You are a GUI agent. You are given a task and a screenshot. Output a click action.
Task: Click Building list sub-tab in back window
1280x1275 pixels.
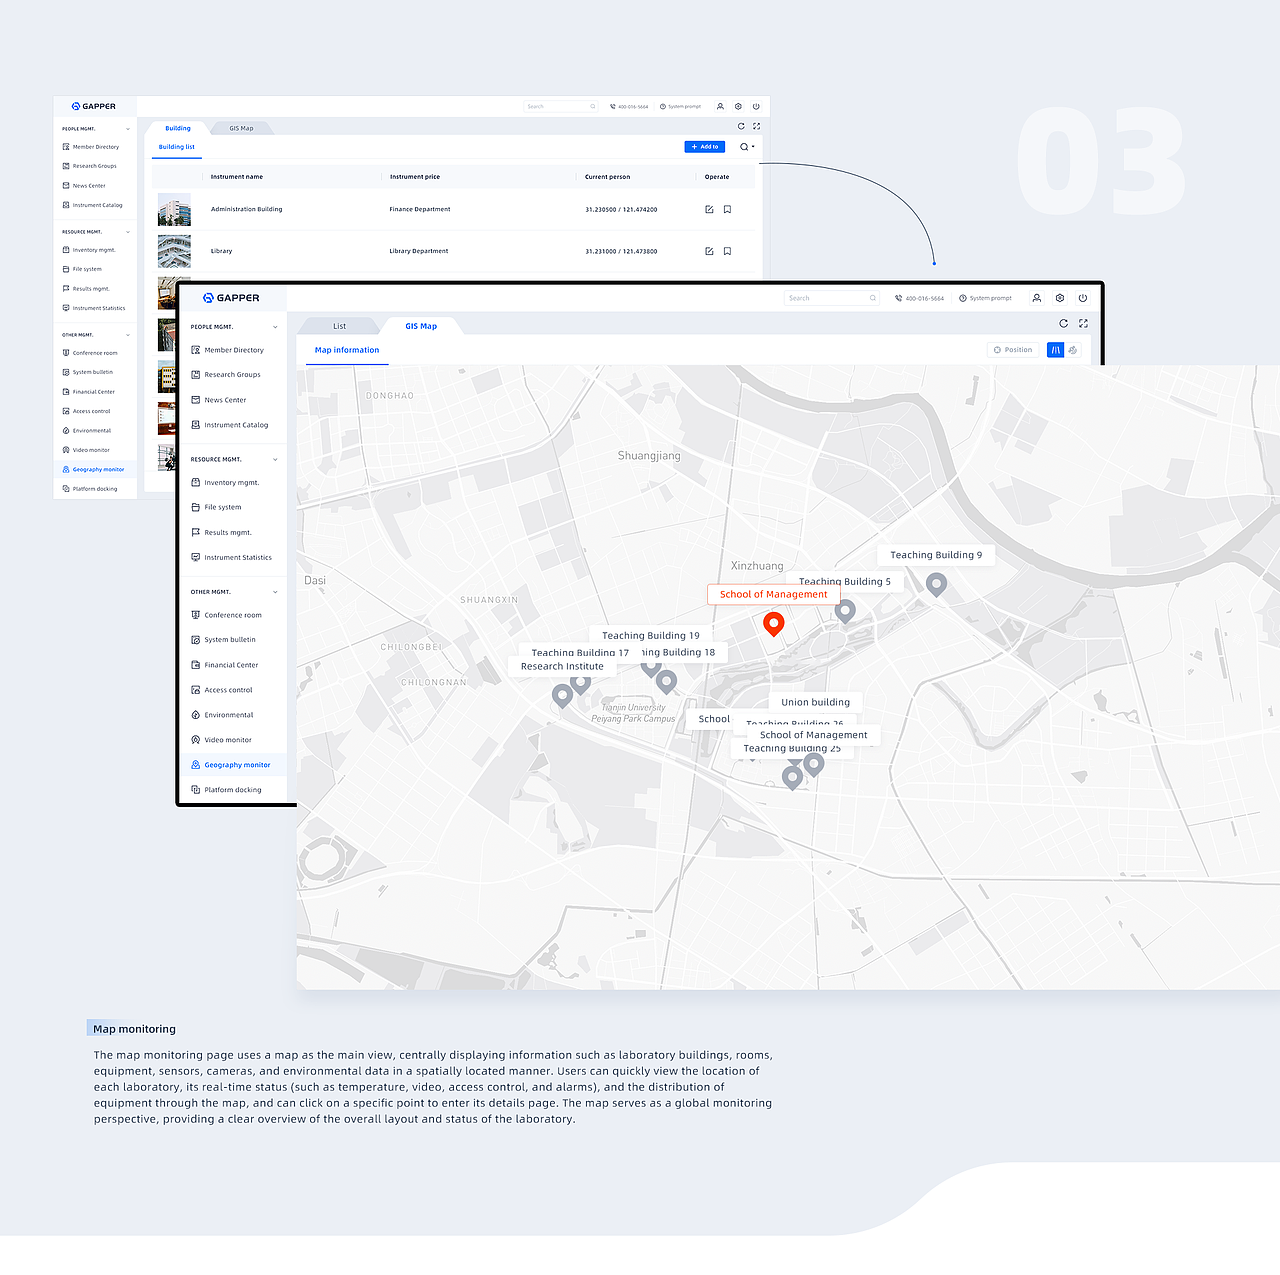[x=177, y=147]
